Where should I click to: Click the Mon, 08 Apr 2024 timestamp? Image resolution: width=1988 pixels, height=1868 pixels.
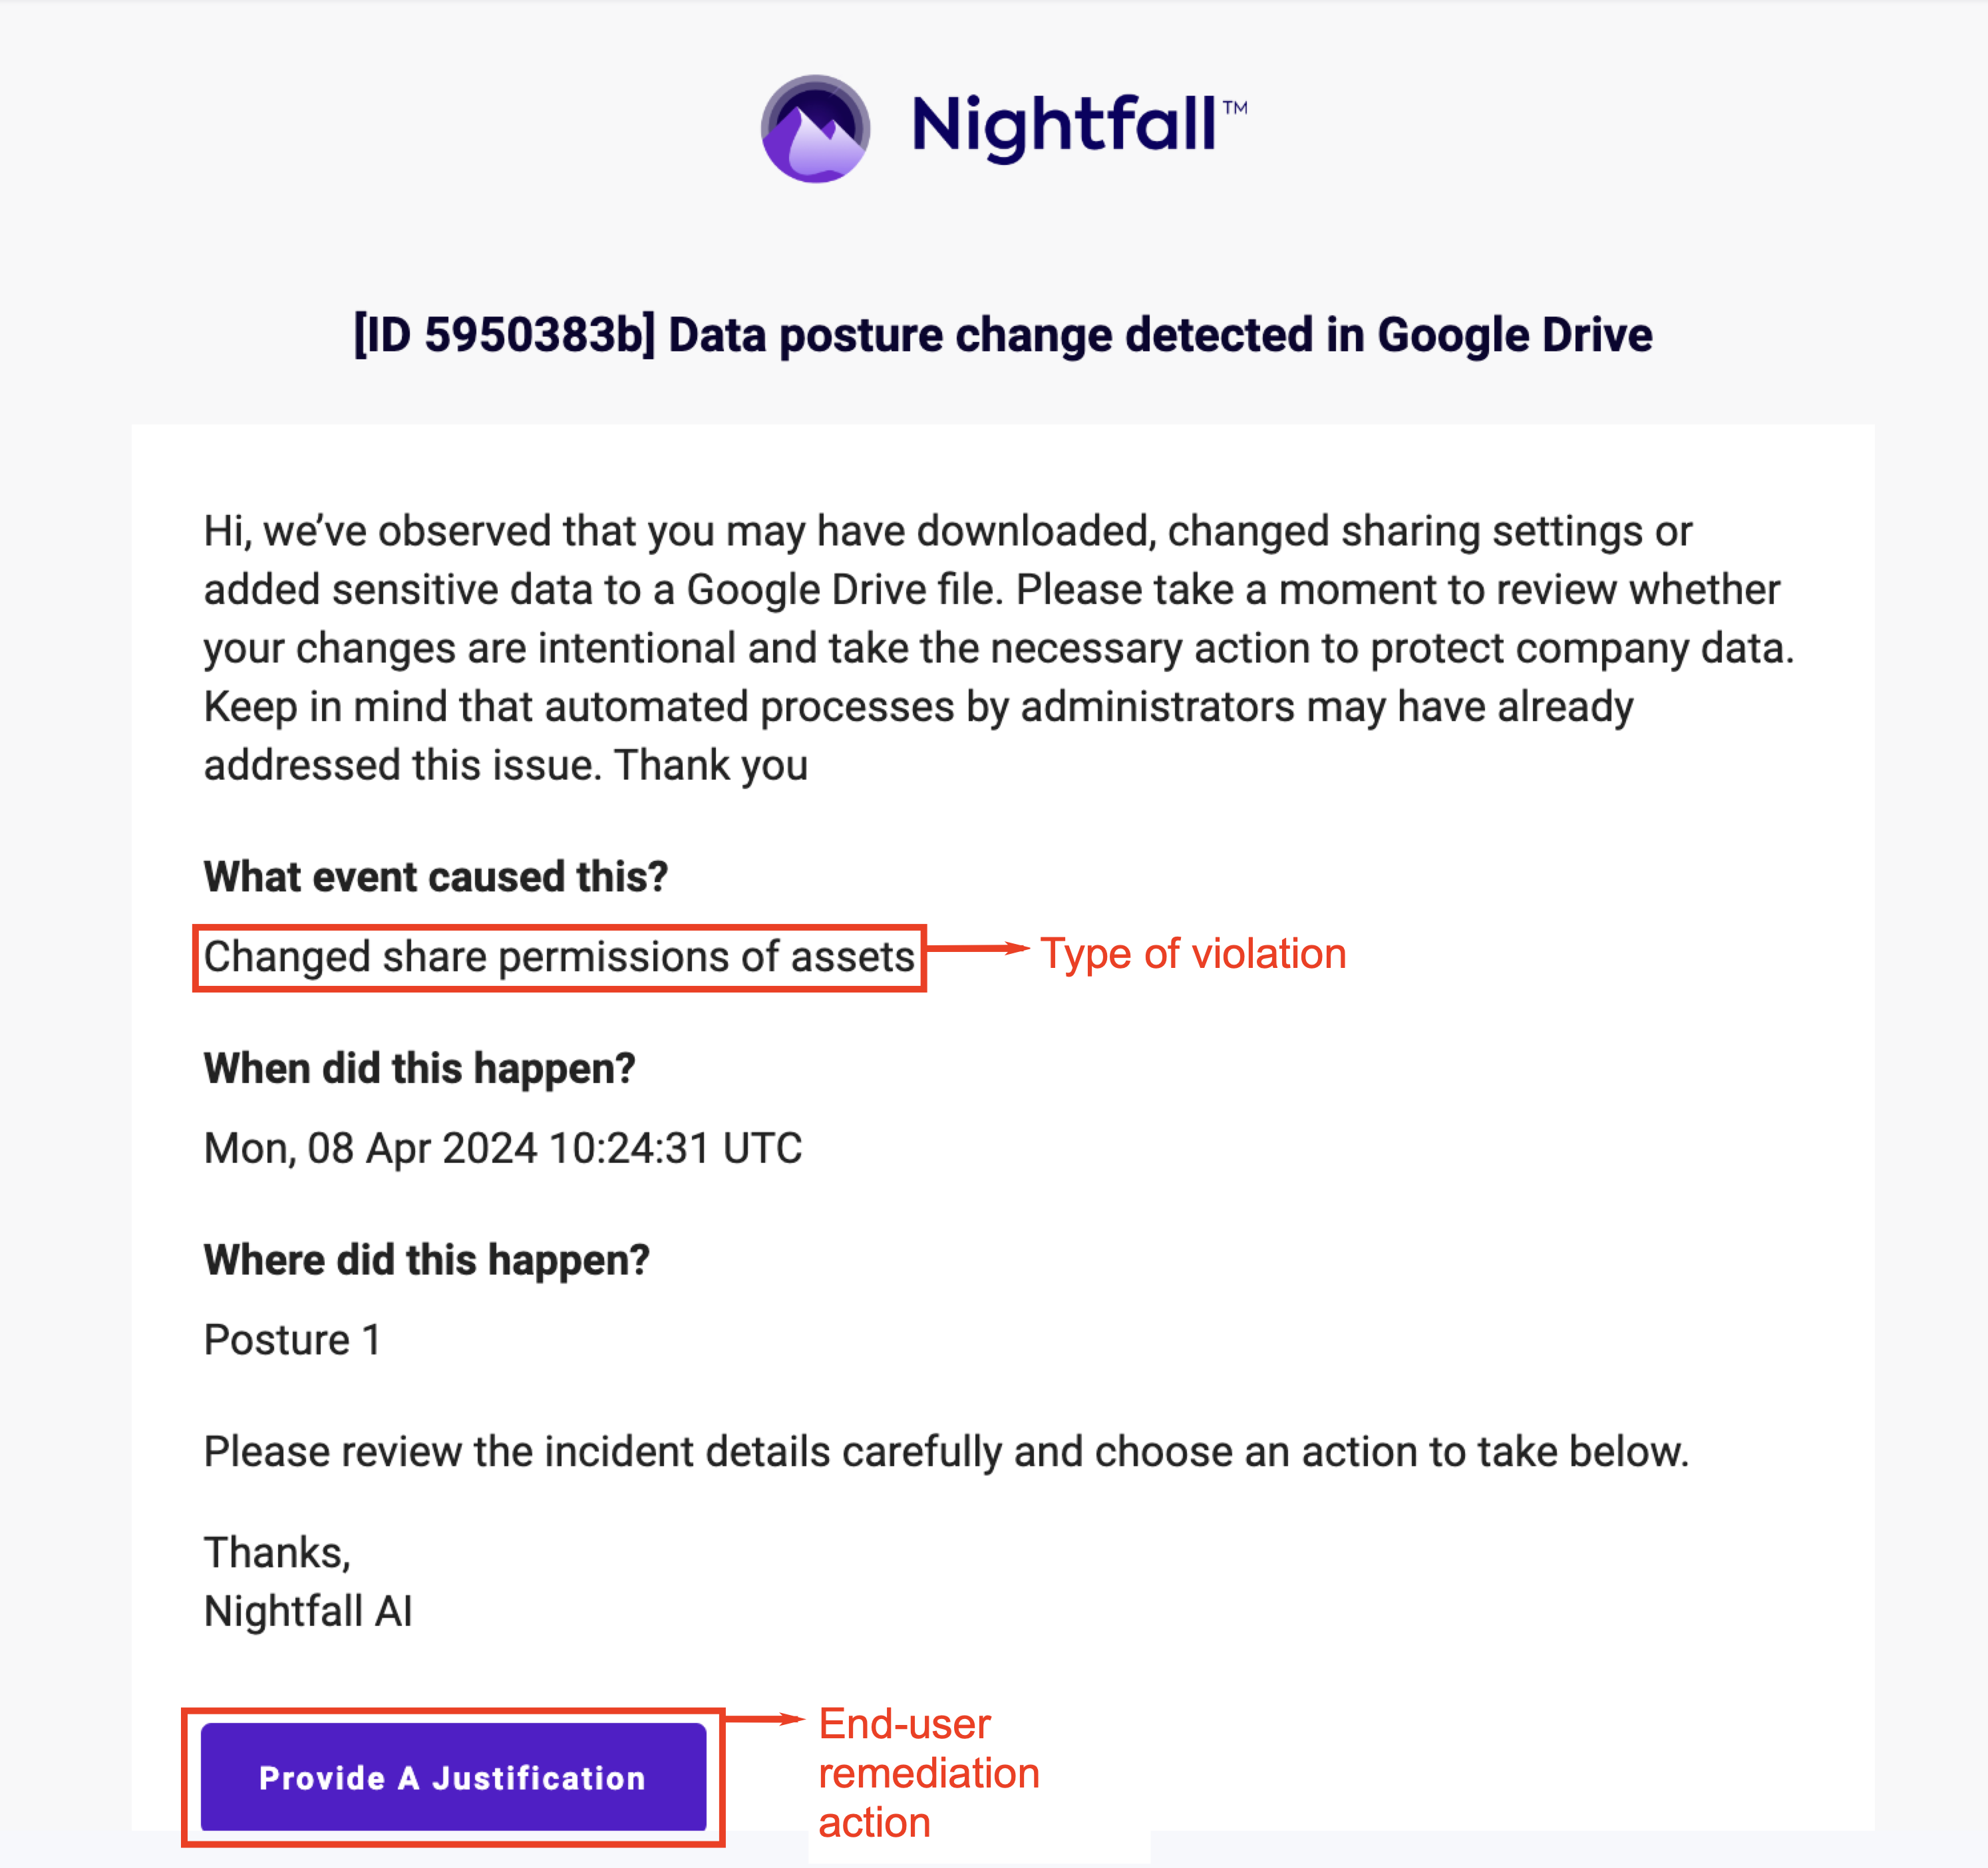click(x=502, y=1148)
